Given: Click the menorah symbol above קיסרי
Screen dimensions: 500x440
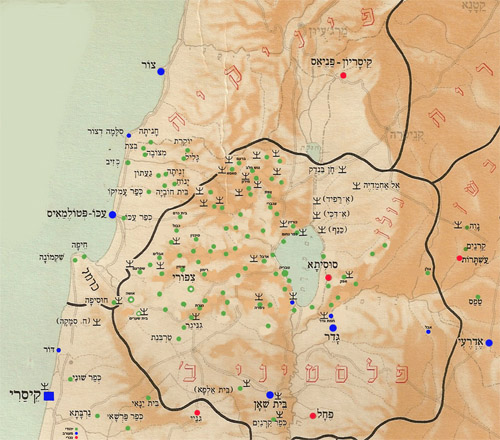Looking at the screenshot, I should coord(44,386).
